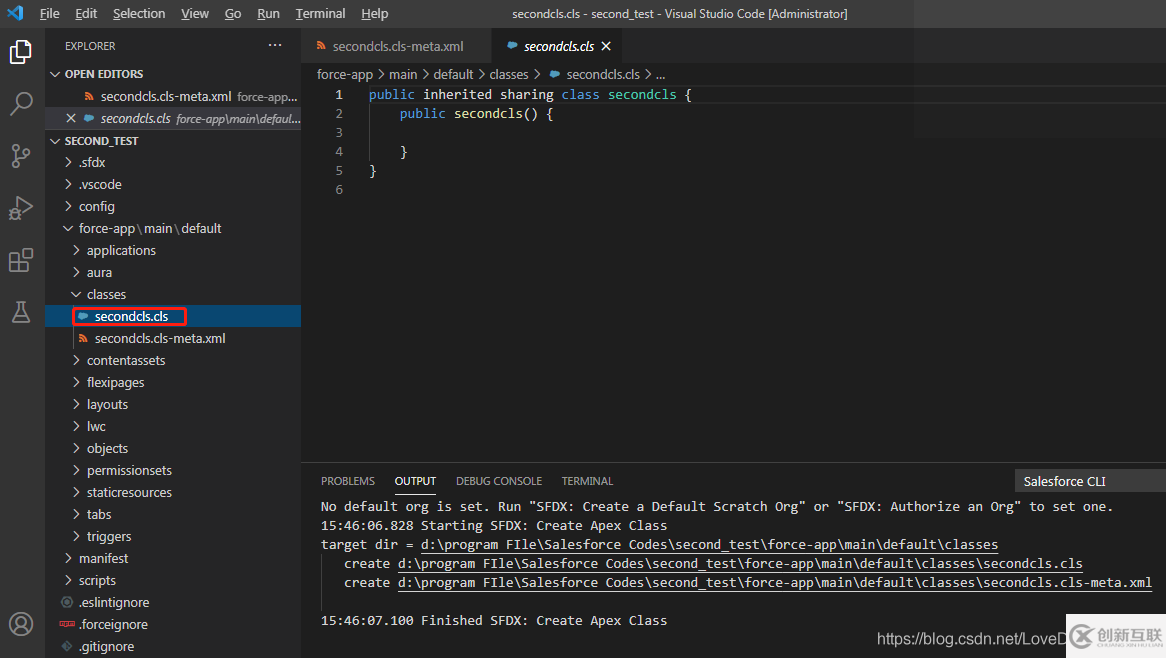
Task: Switch to the DEBUG CONSOLE tab
Action: coord(499,481)
